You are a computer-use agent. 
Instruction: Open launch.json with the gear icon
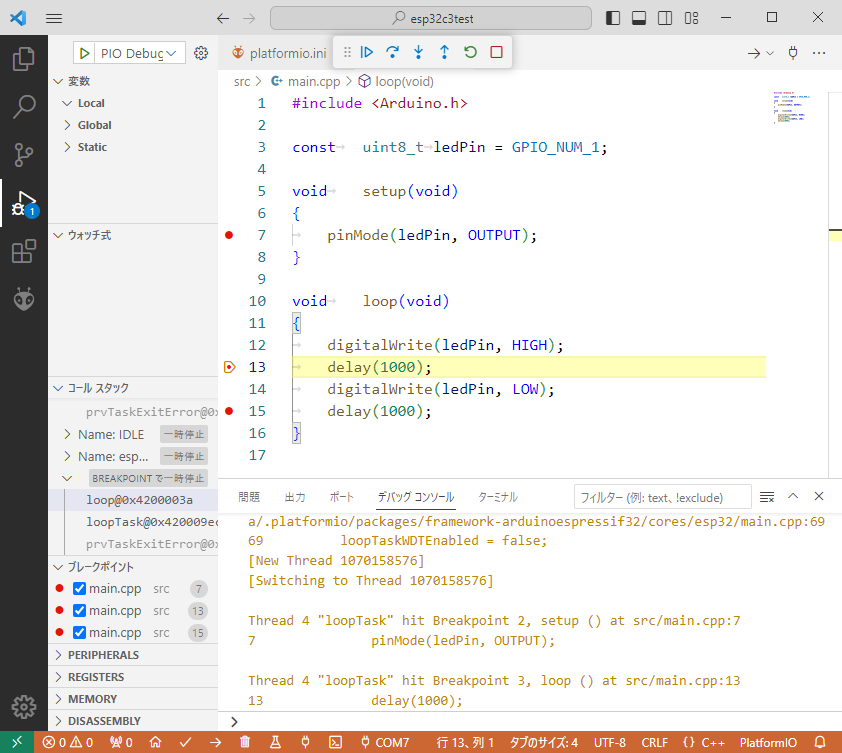(201, 53)
